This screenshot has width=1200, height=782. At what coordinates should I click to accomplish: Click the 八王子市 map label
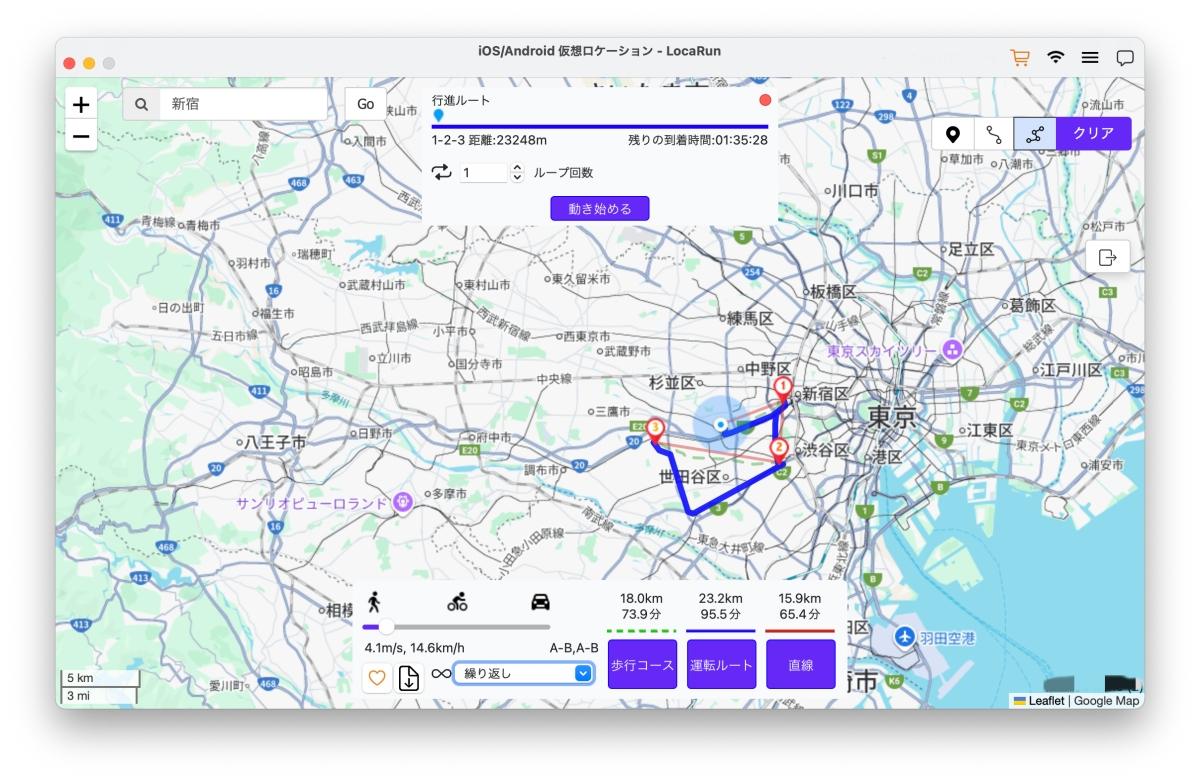pos(276,441)
